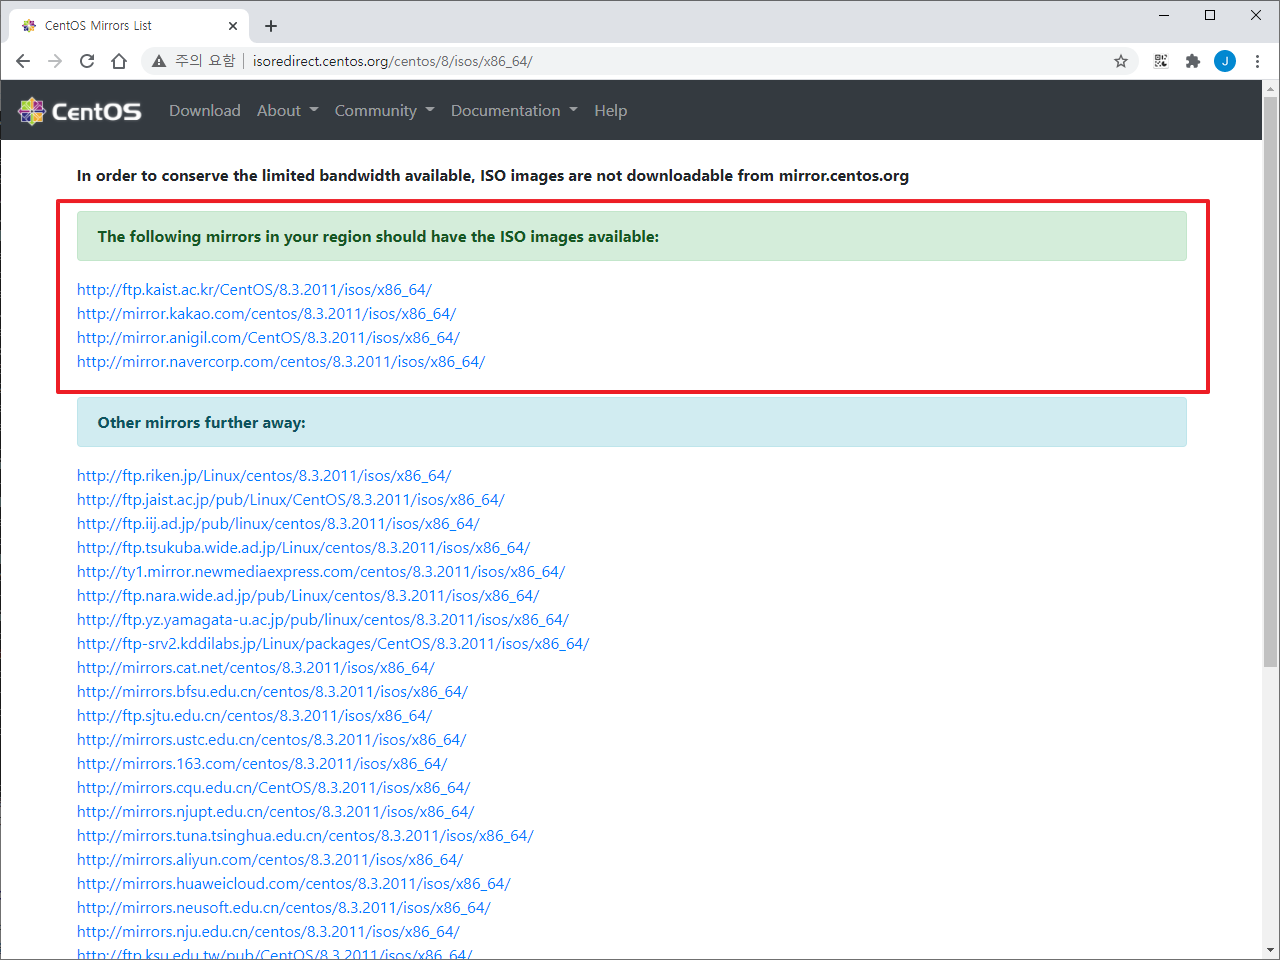Click the vertical page scrollbar thumb
Screen dimensions: 1280x960
[1270, 382]
